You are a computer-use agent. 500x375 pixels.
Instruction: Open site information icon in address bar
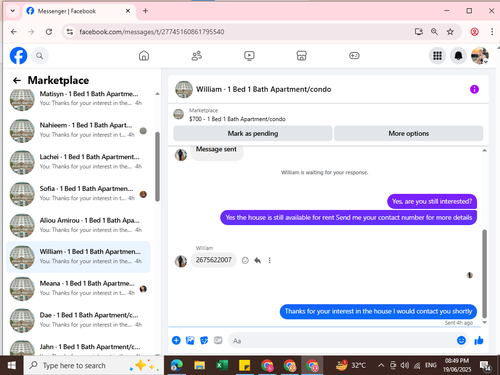[70, 32]
